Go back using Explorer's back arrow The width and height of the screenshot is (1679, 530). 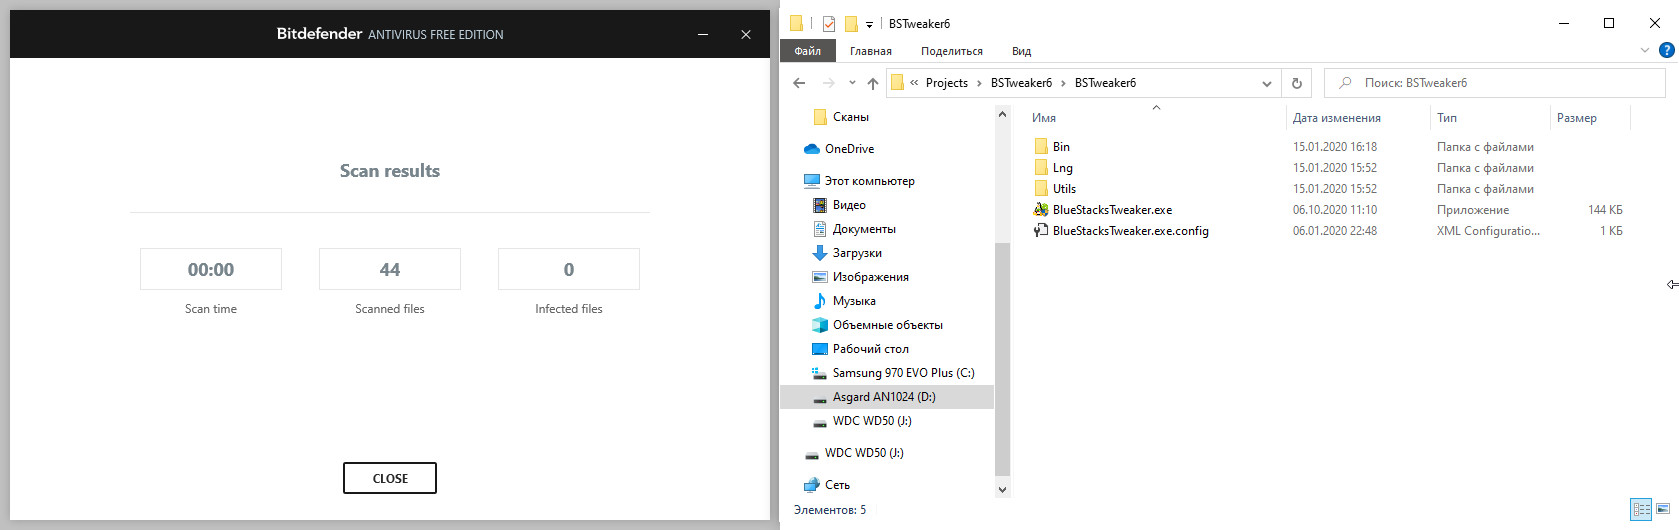(x=799, y=83)
